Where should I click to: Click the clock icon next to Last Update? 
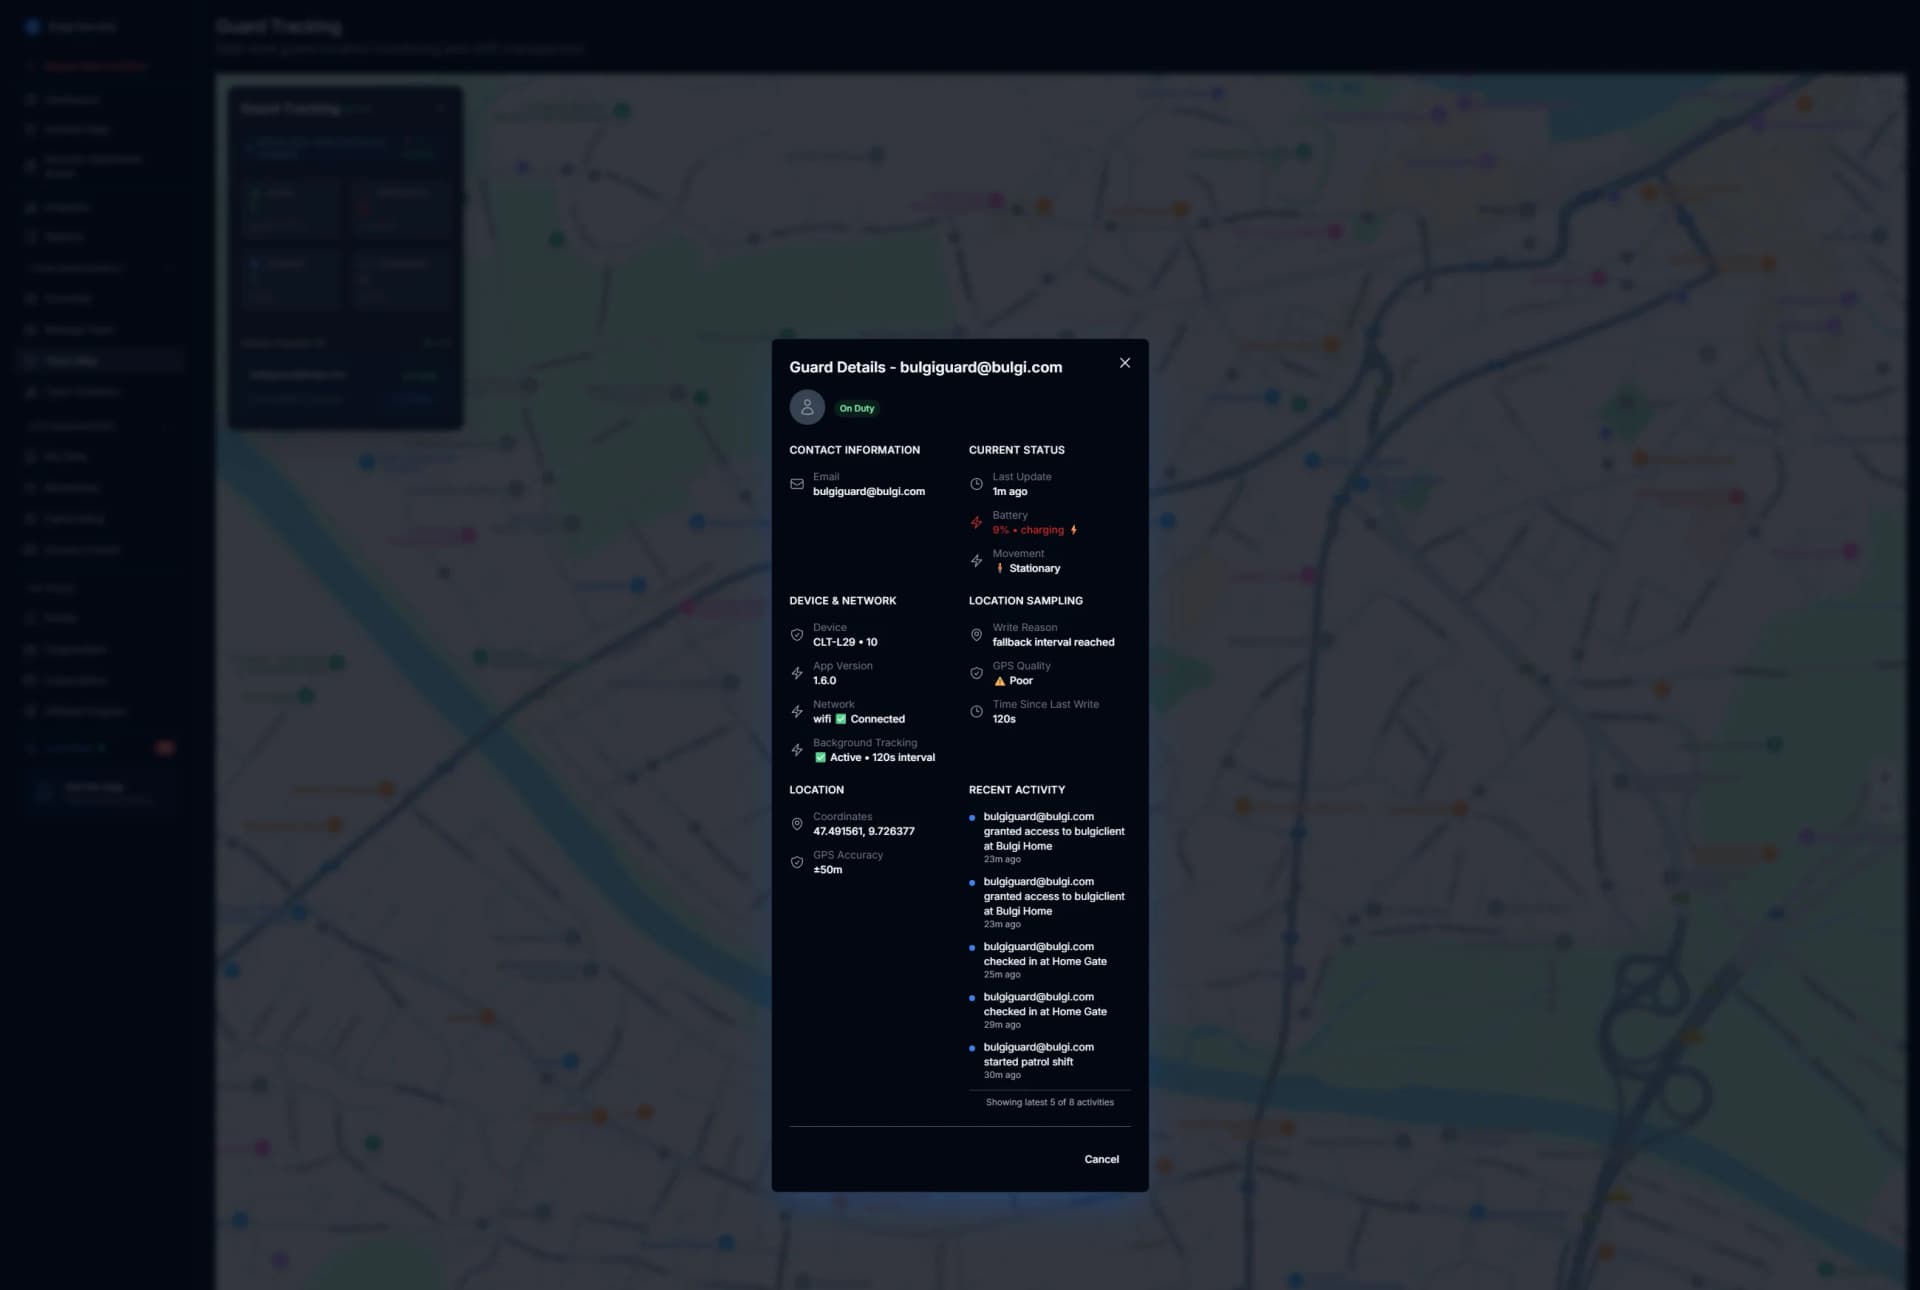[976, 483]
